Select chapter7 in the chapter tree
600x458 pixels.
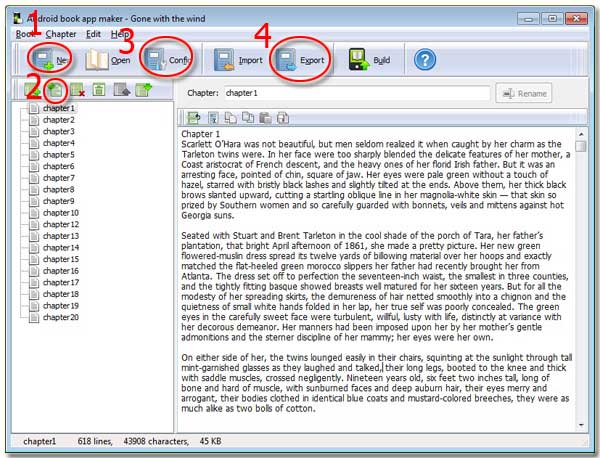(x=59, y=178)
